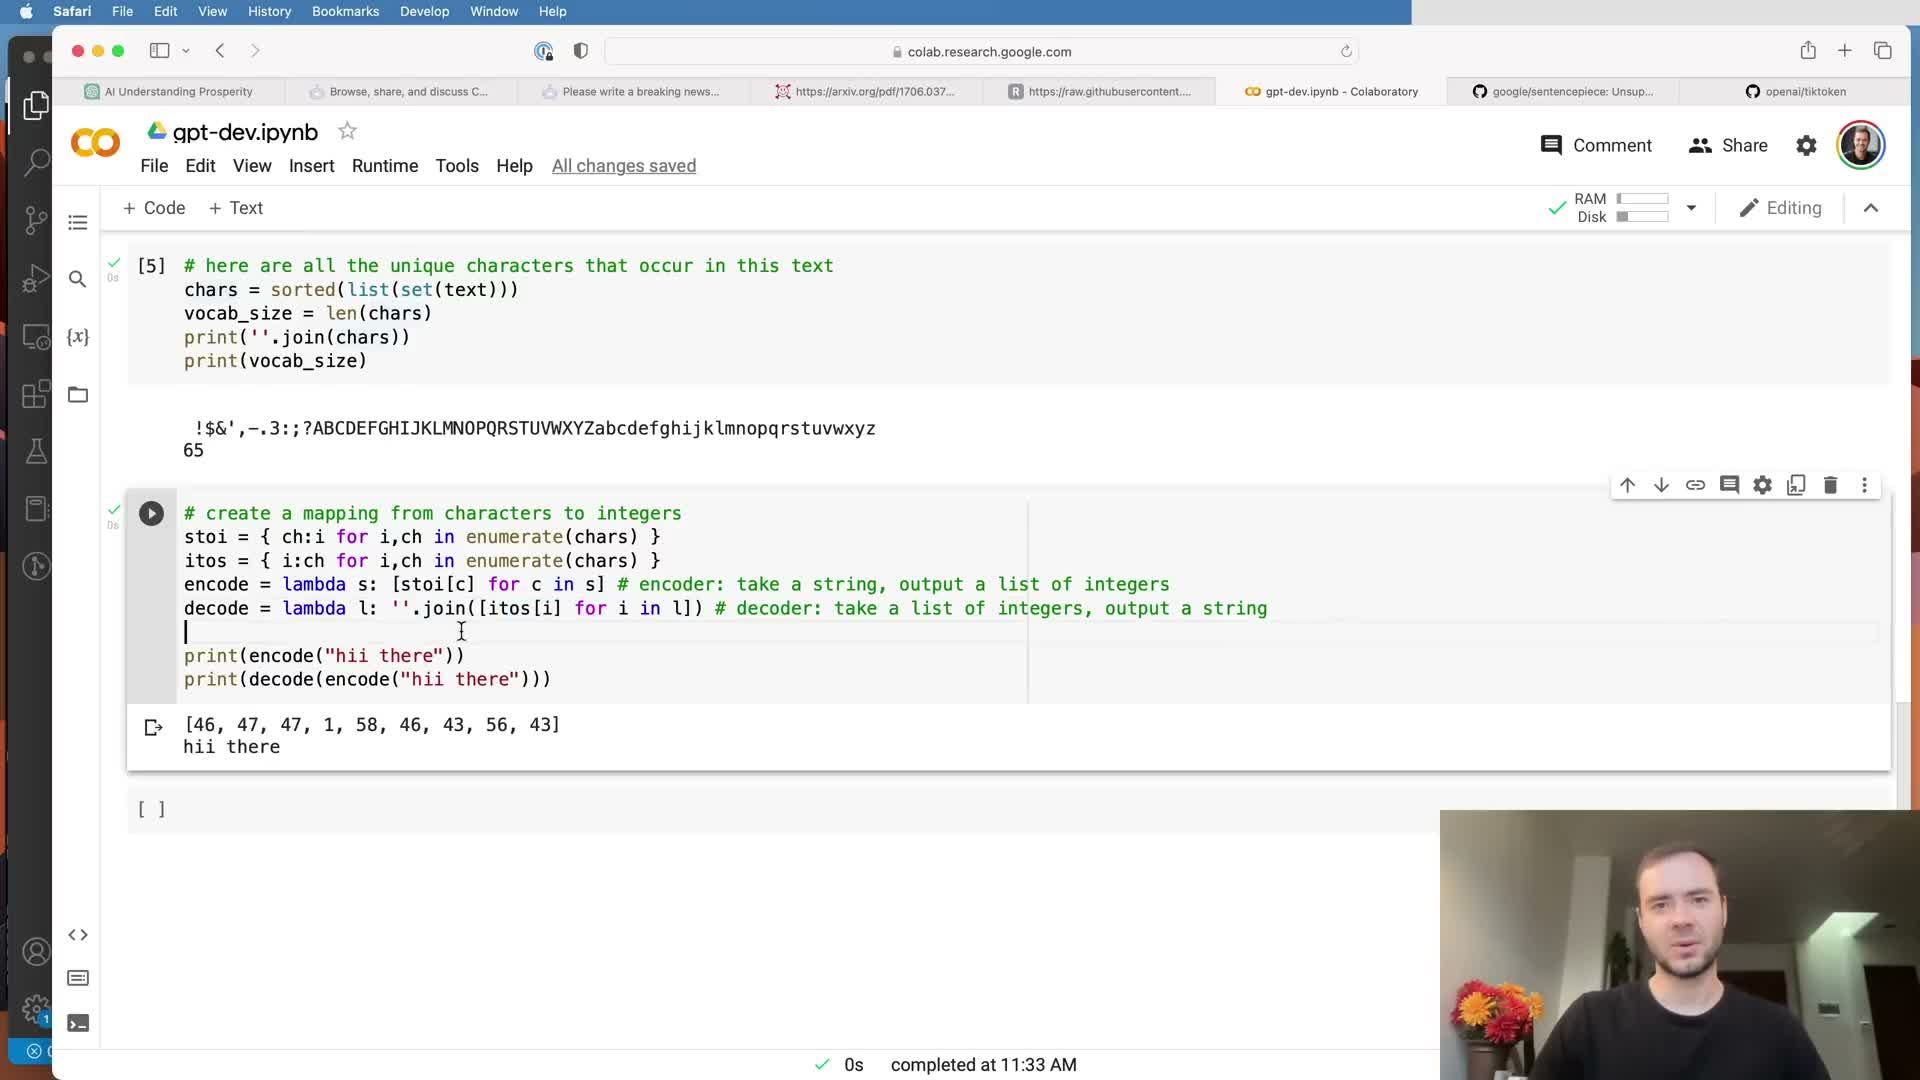Toggle Safari sidebar visibility
1920x1080 pixels.
[x=159, y=51]
